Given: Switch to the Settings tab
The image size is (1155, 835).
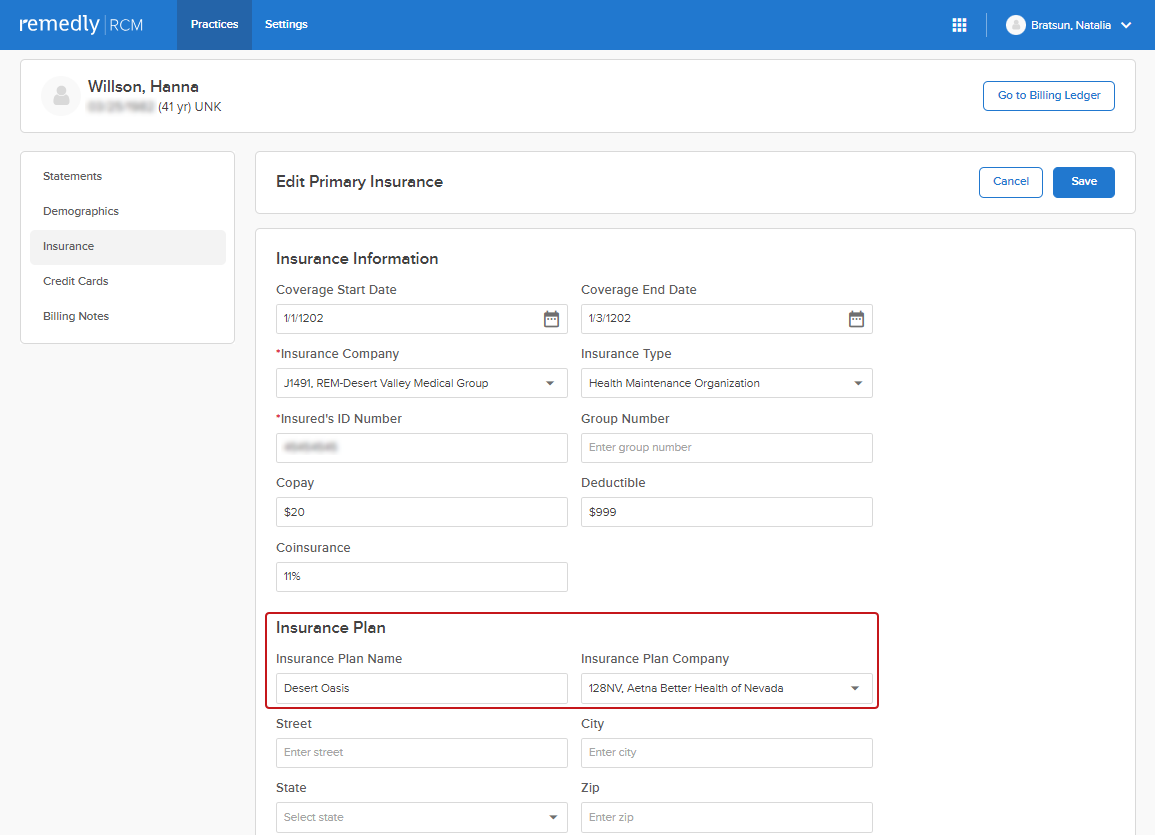Looking at the screenshot, I should pyautogui.click(x=286, y=24).
